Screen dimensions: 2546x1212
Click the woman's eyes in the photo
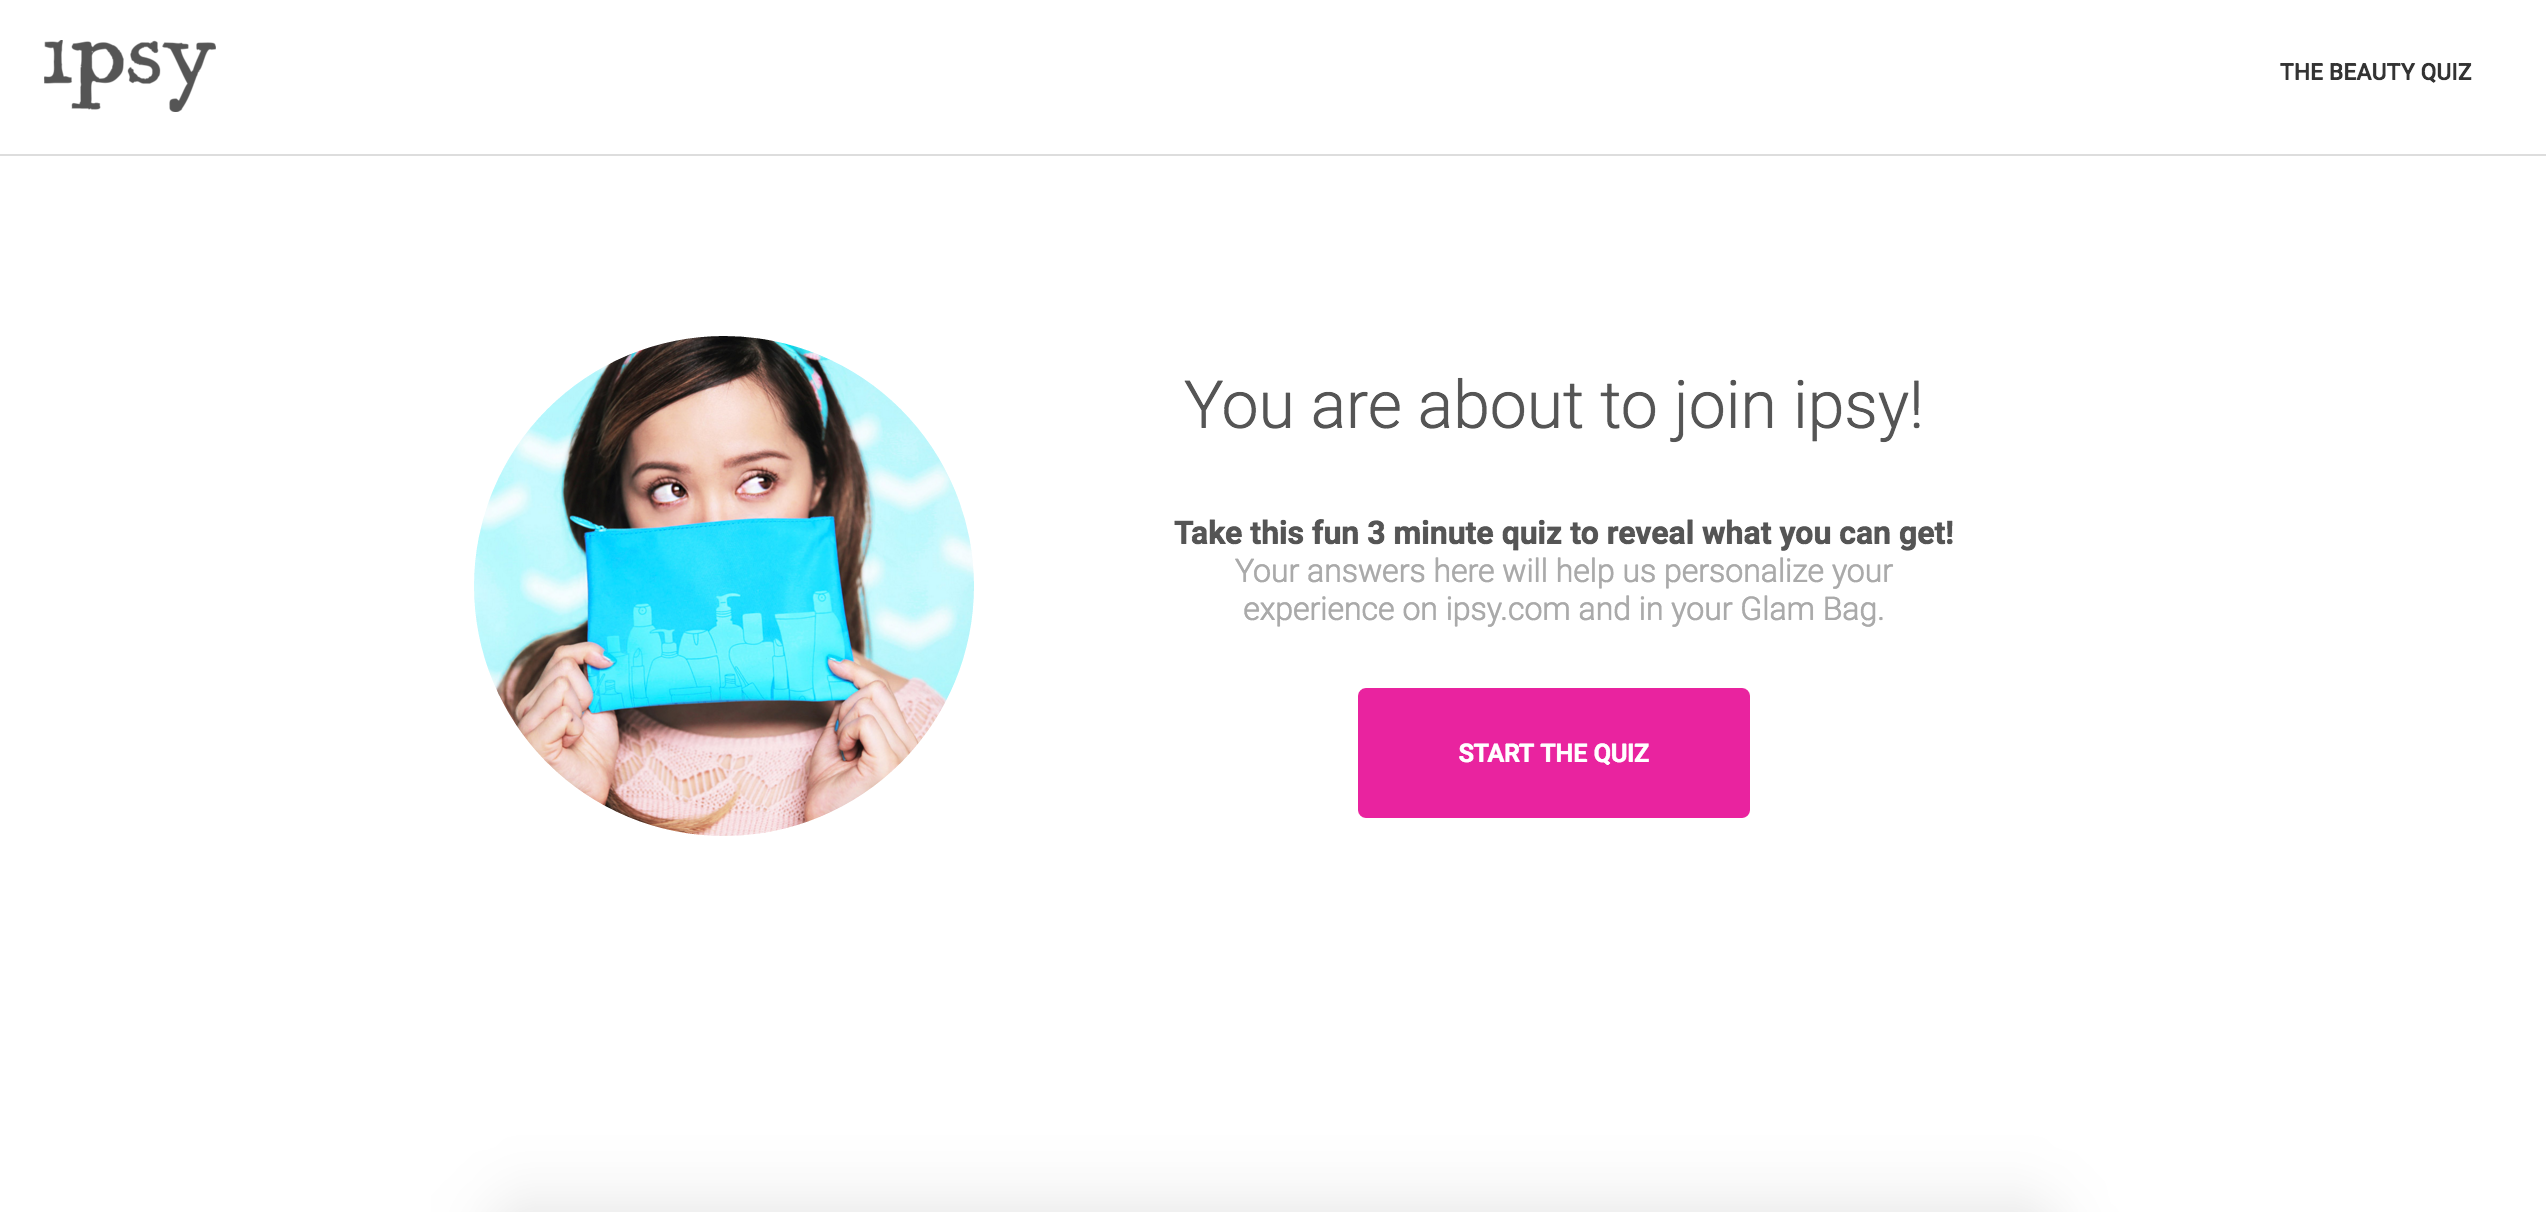point(712,487)
